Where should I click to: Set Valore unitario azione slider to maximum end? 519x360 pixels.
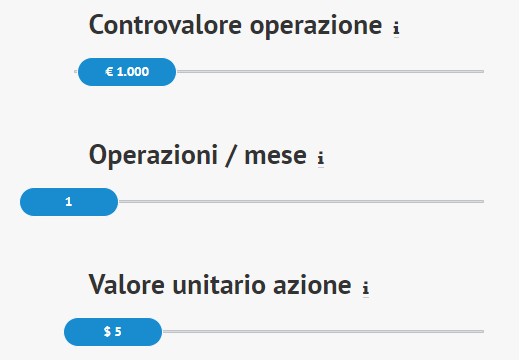pyautogui.click(x=483, y=331)
